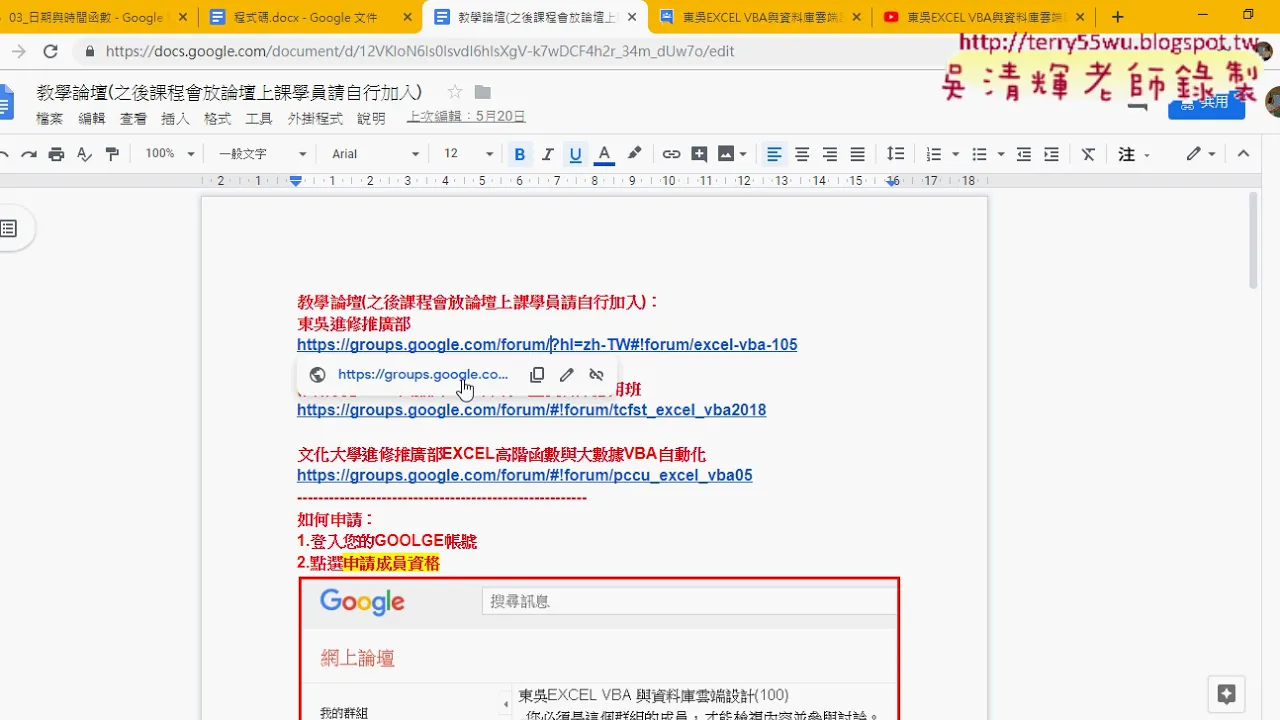1280x720 pixels.
Task: Remove link with the unlink icon
Action: [597, 375]
